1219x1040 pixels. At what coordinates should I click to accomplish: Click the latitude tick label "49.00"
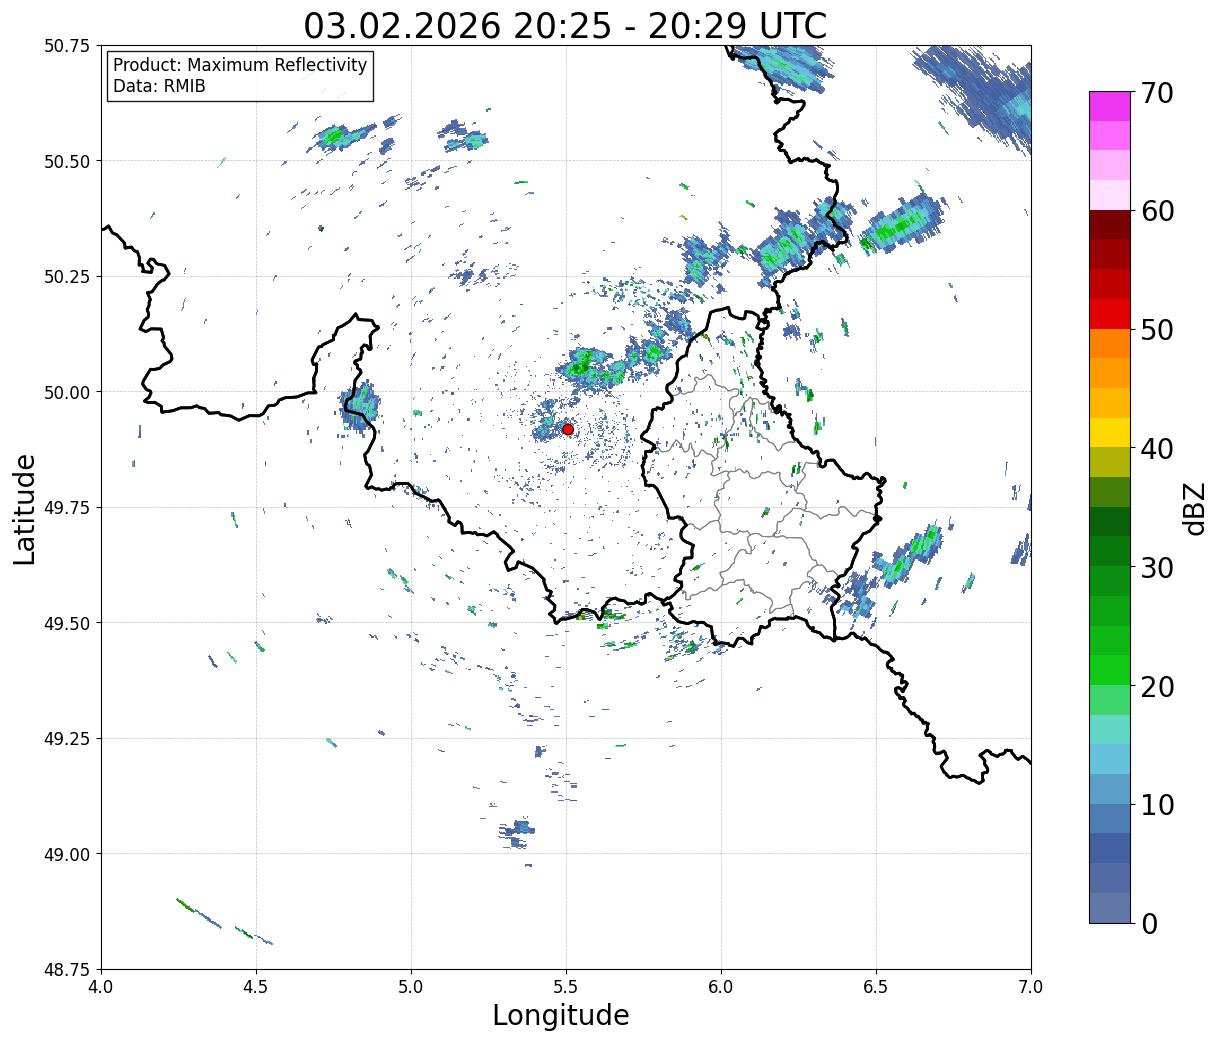tap(67, 854)
